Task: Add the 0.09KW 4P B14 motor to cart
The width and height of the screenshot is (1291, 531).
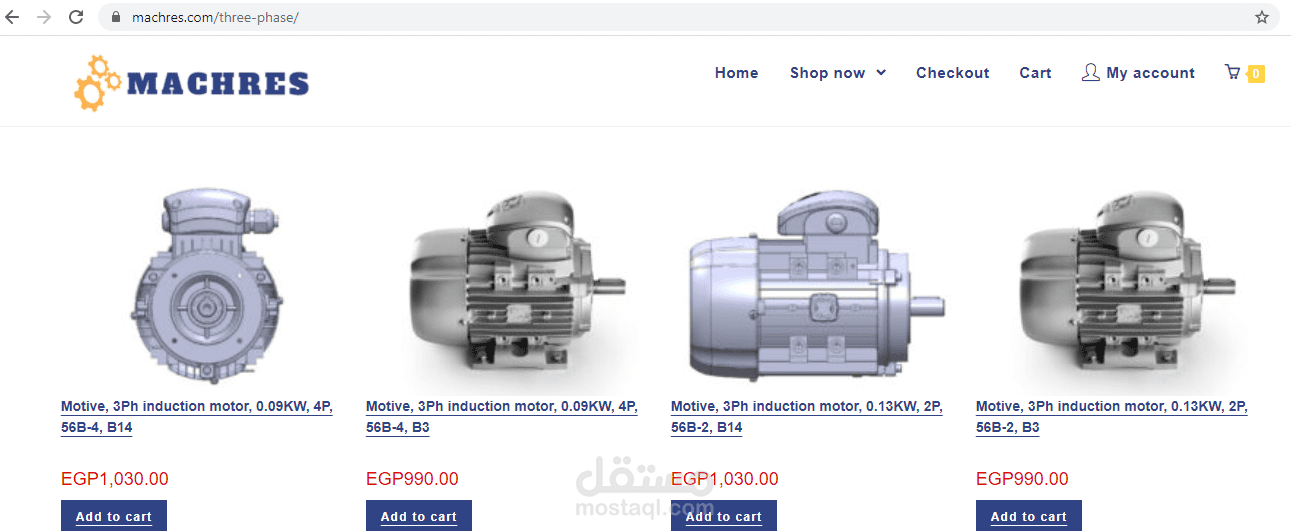Action: pyautogui.click(x=114, y=516)
